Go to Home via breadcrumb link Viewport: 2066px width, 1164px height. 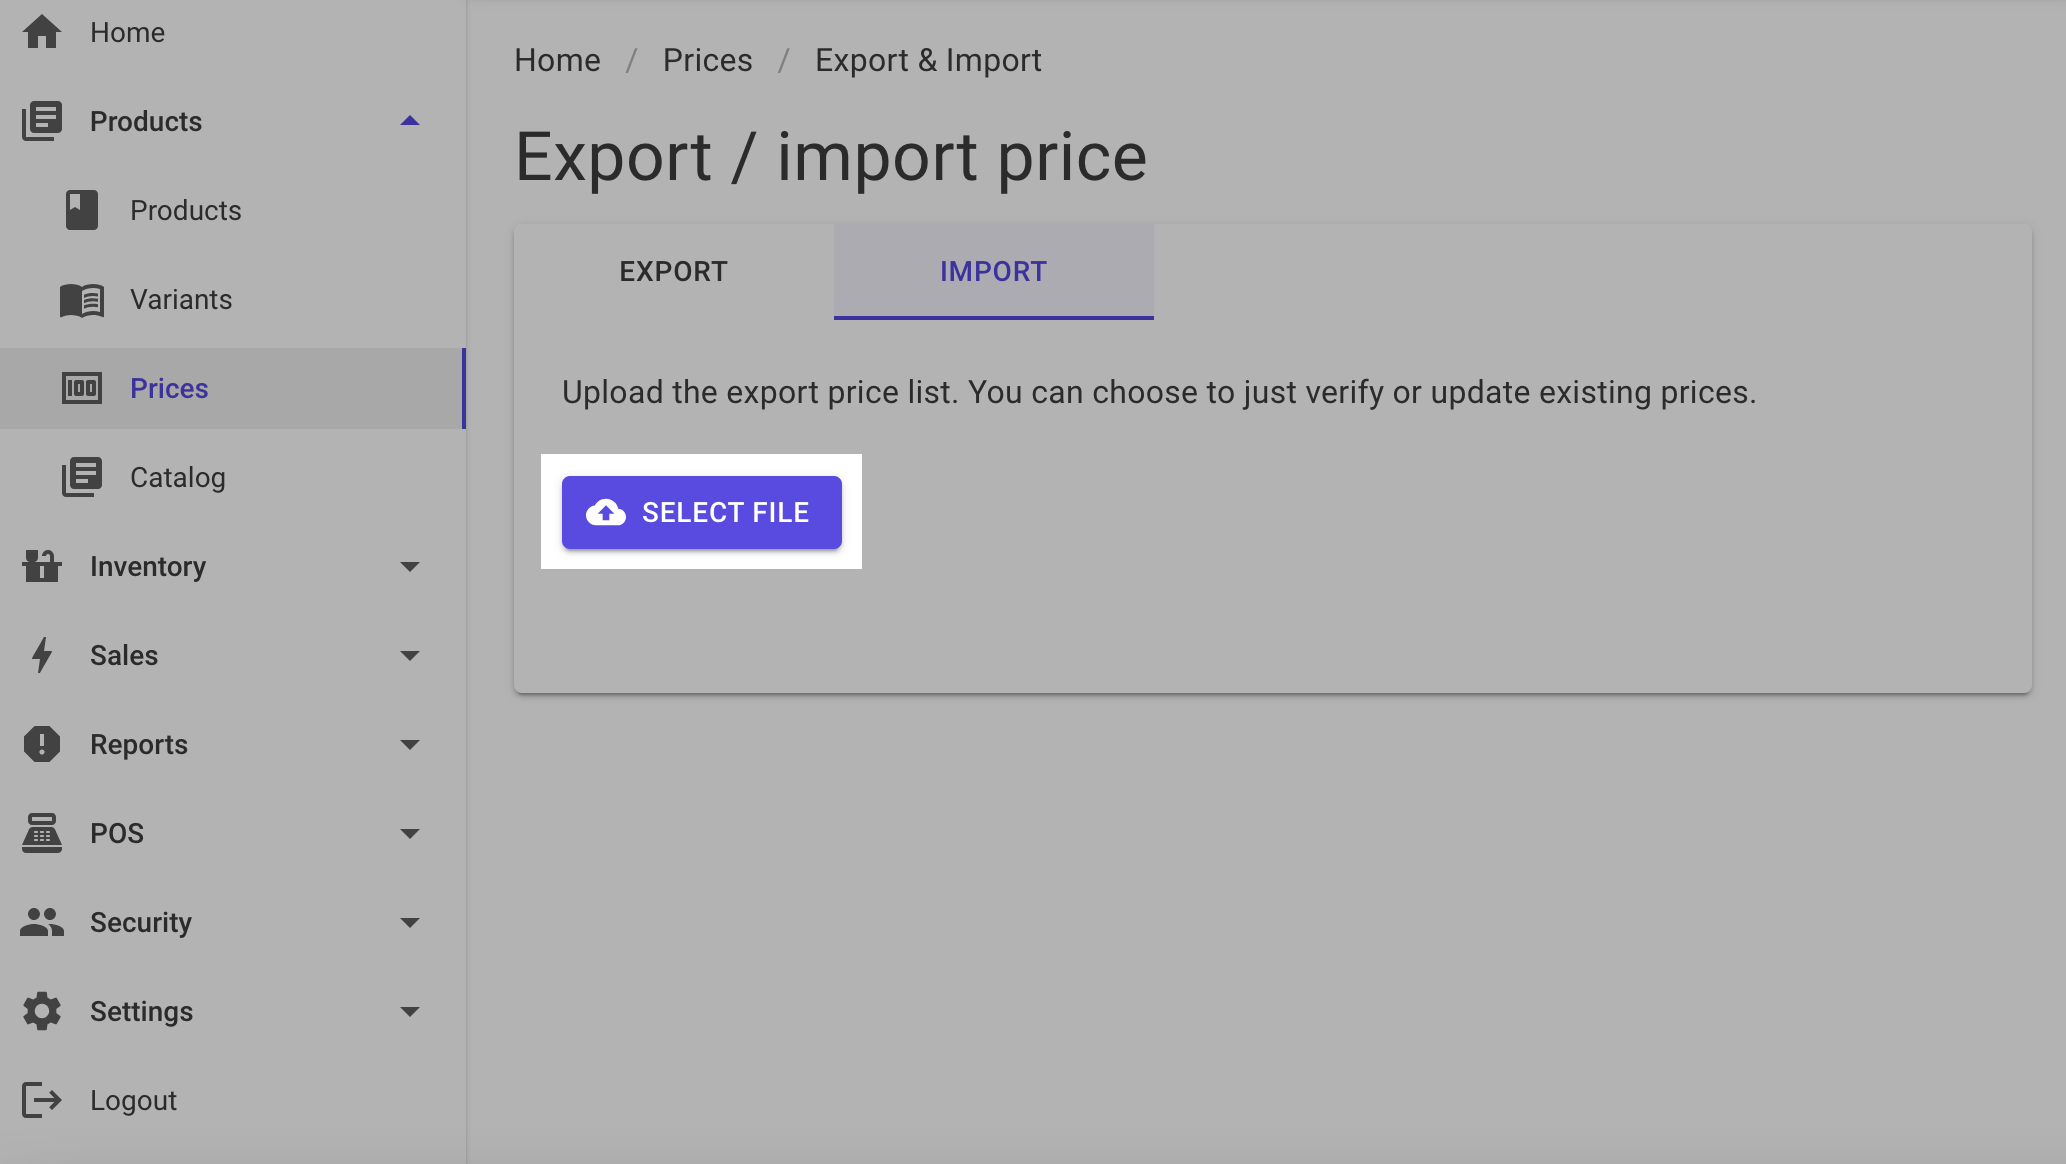558,60
